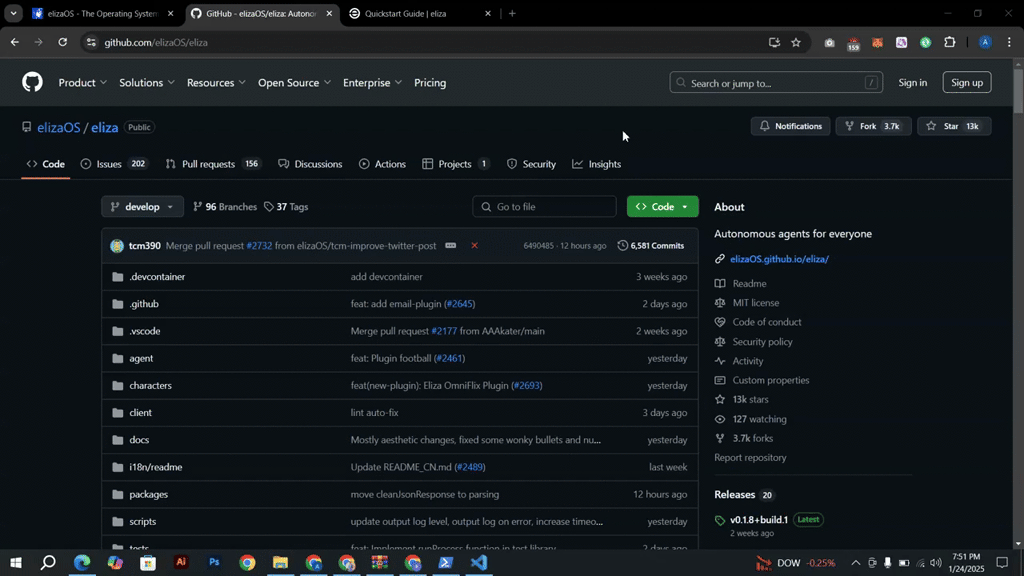This screenshot has height=576, width=1024.
Task: Focus the Search or jump to field
Action: (776, 82)
